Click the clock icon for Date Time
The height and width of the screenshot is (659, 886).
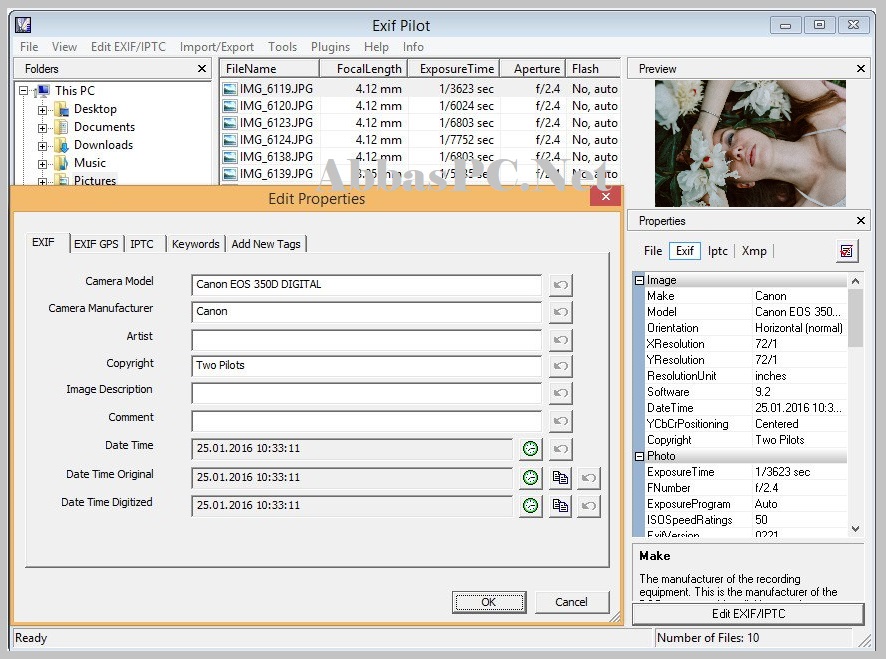click(531, 449)
